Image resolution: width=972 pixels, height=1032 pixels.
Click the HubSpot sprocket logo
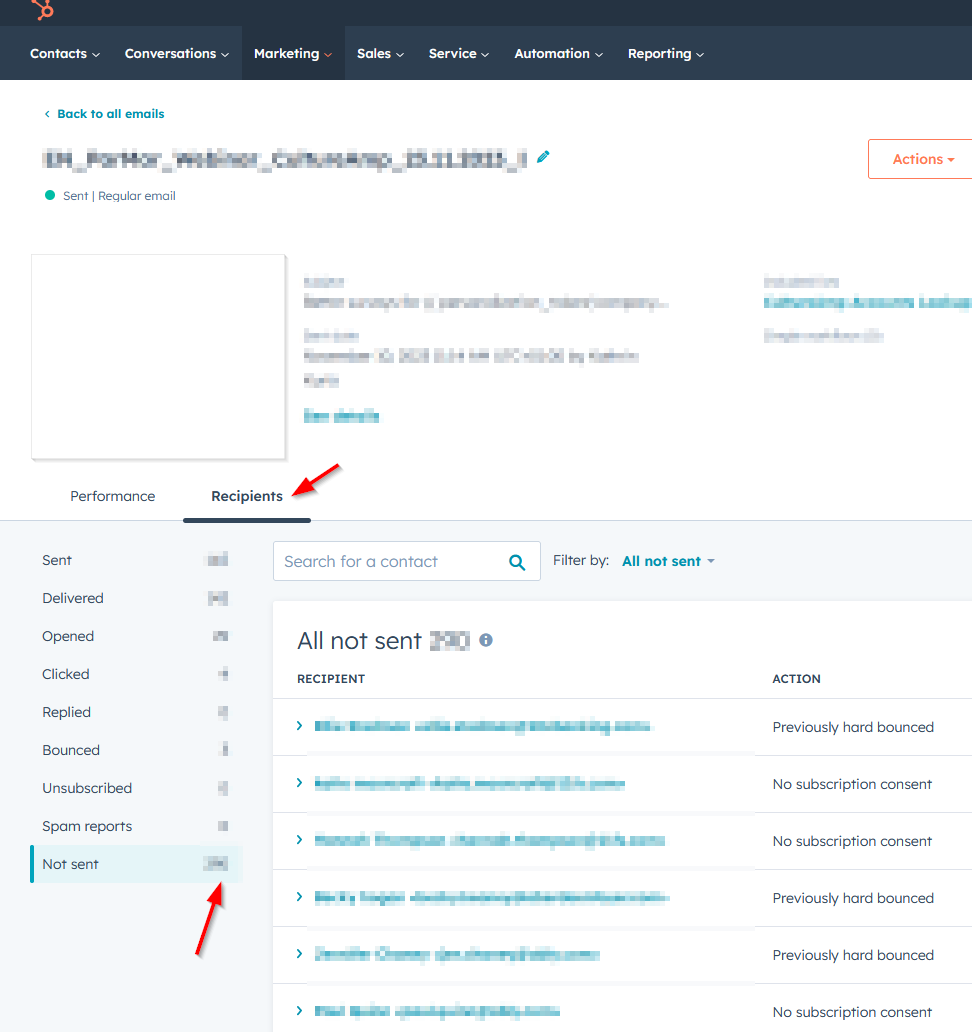[40, 12]
